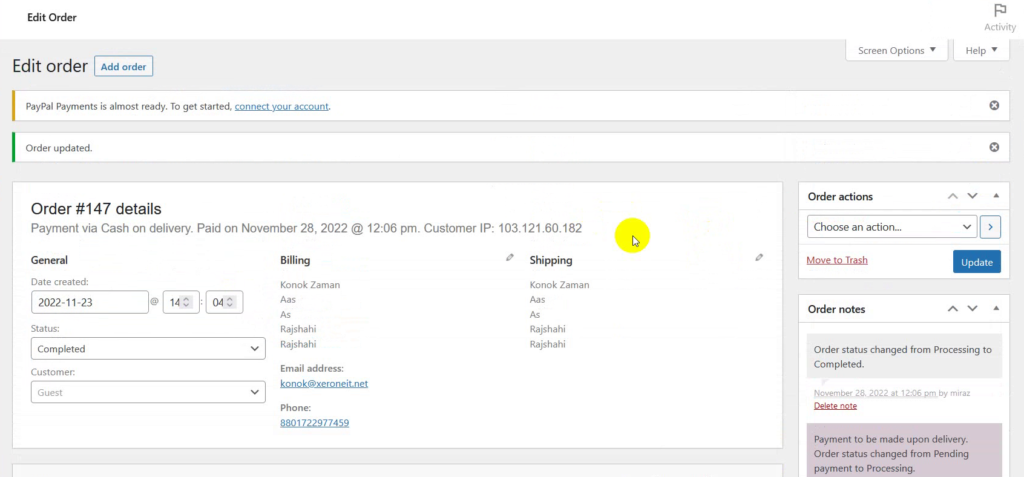Screen dimensions: 1024x477
Task: Apply chosen order action arrow button
Action: 991,227
